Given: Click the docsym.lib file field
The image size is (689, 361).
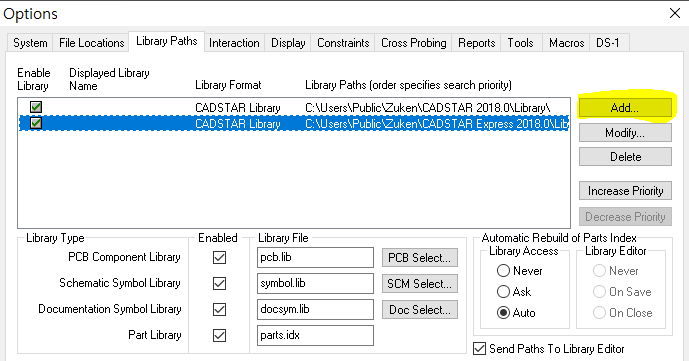Looking at the screenshot, I should (x=315, y=309).
